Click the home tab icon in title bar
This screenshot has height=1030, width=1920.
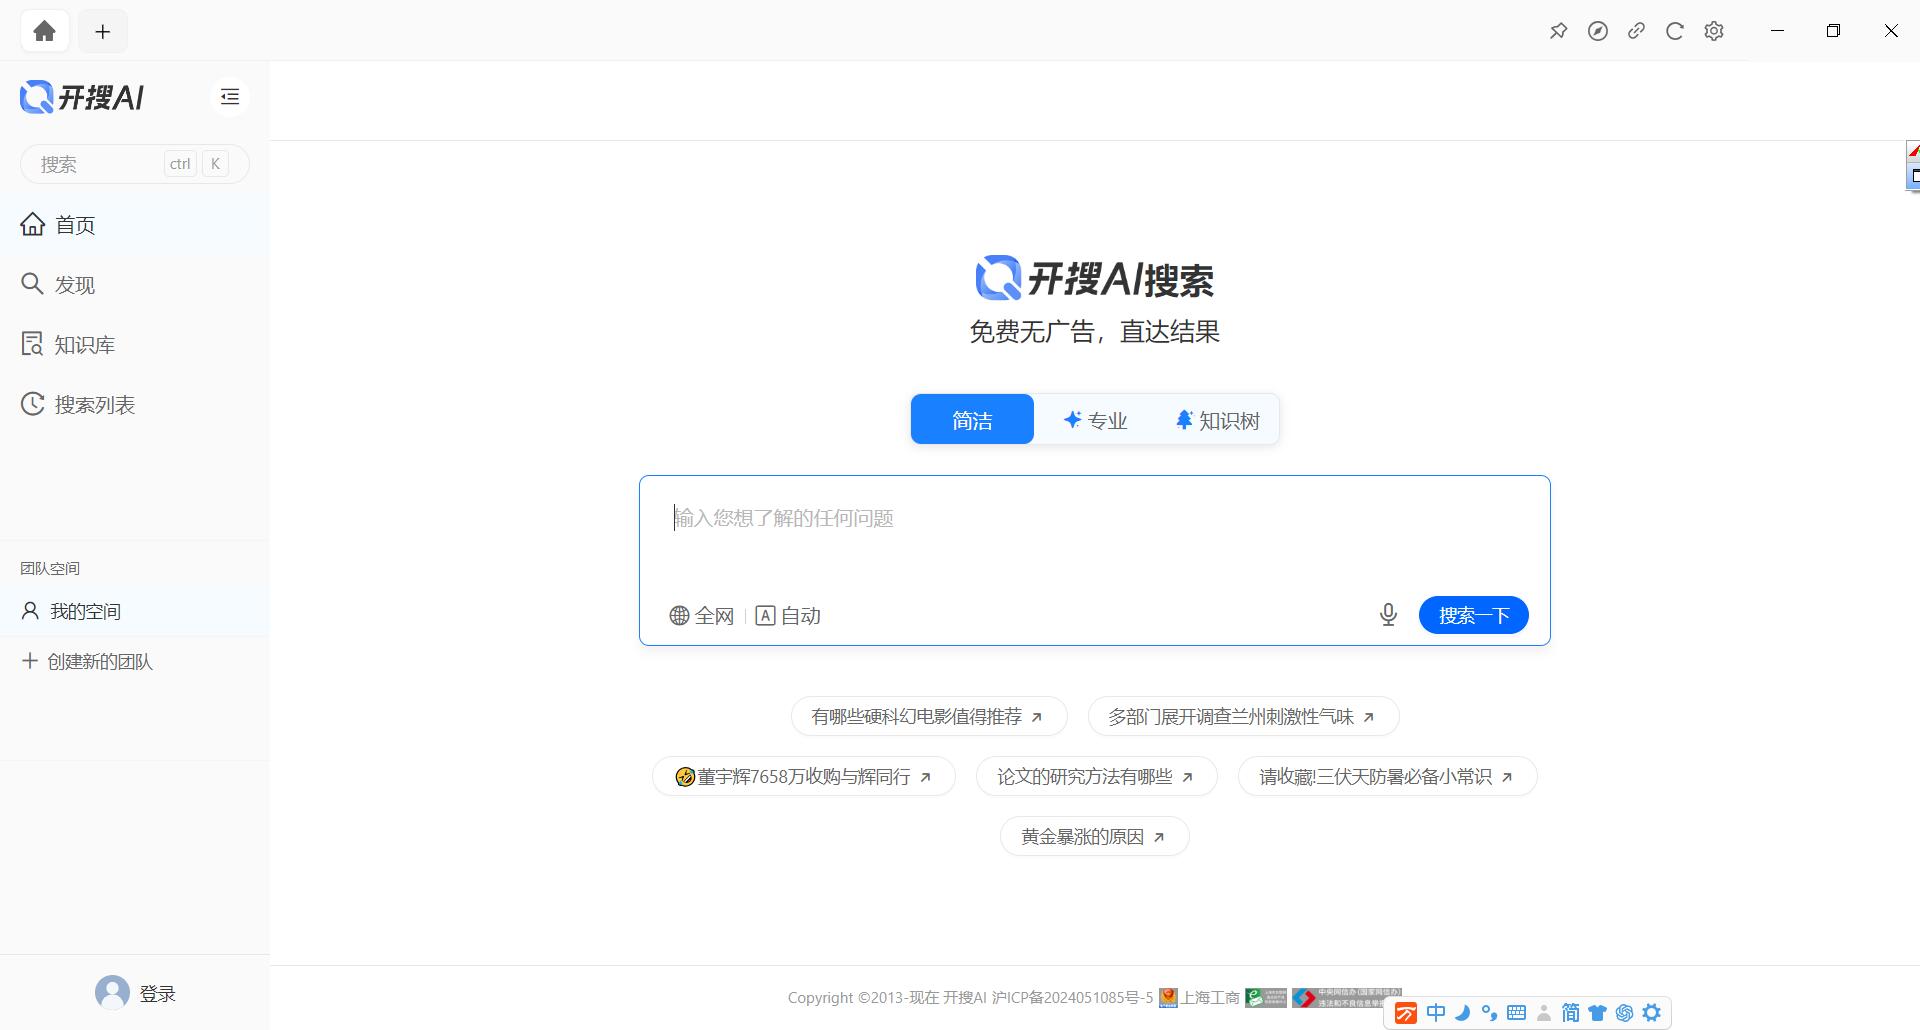click(44, 31)
